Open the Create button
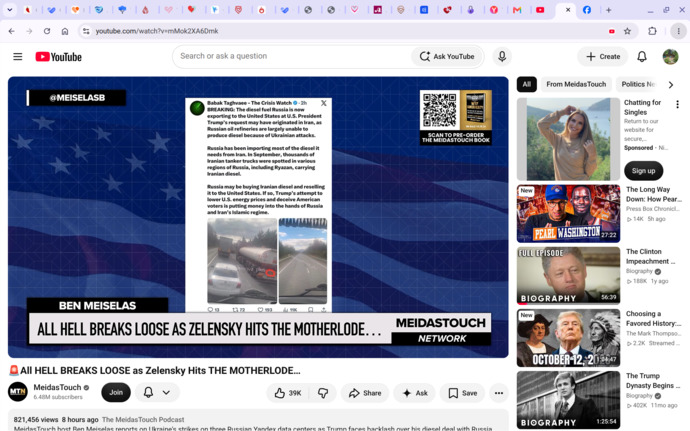Viewport: 690px width, 431px height. [x=603, y=56]
